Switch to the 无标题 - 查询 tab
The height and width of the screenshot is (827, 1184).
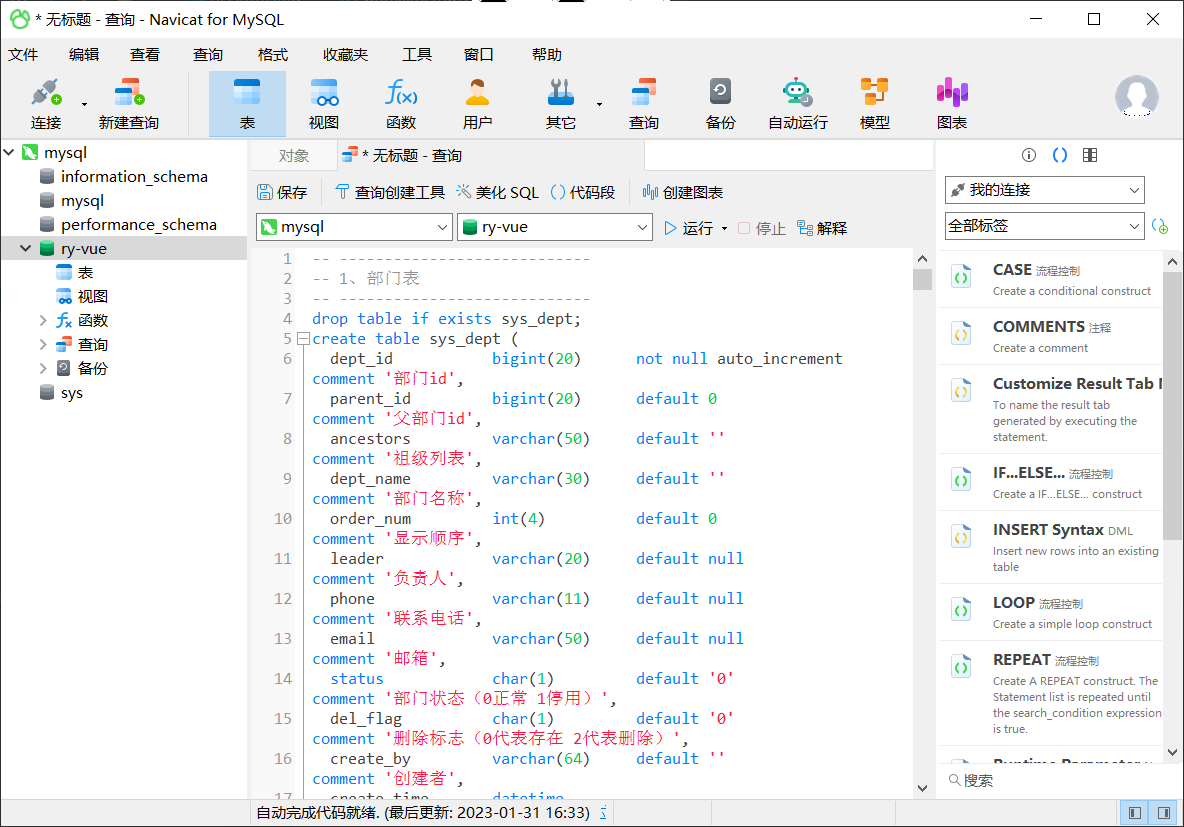pos(492,156)
